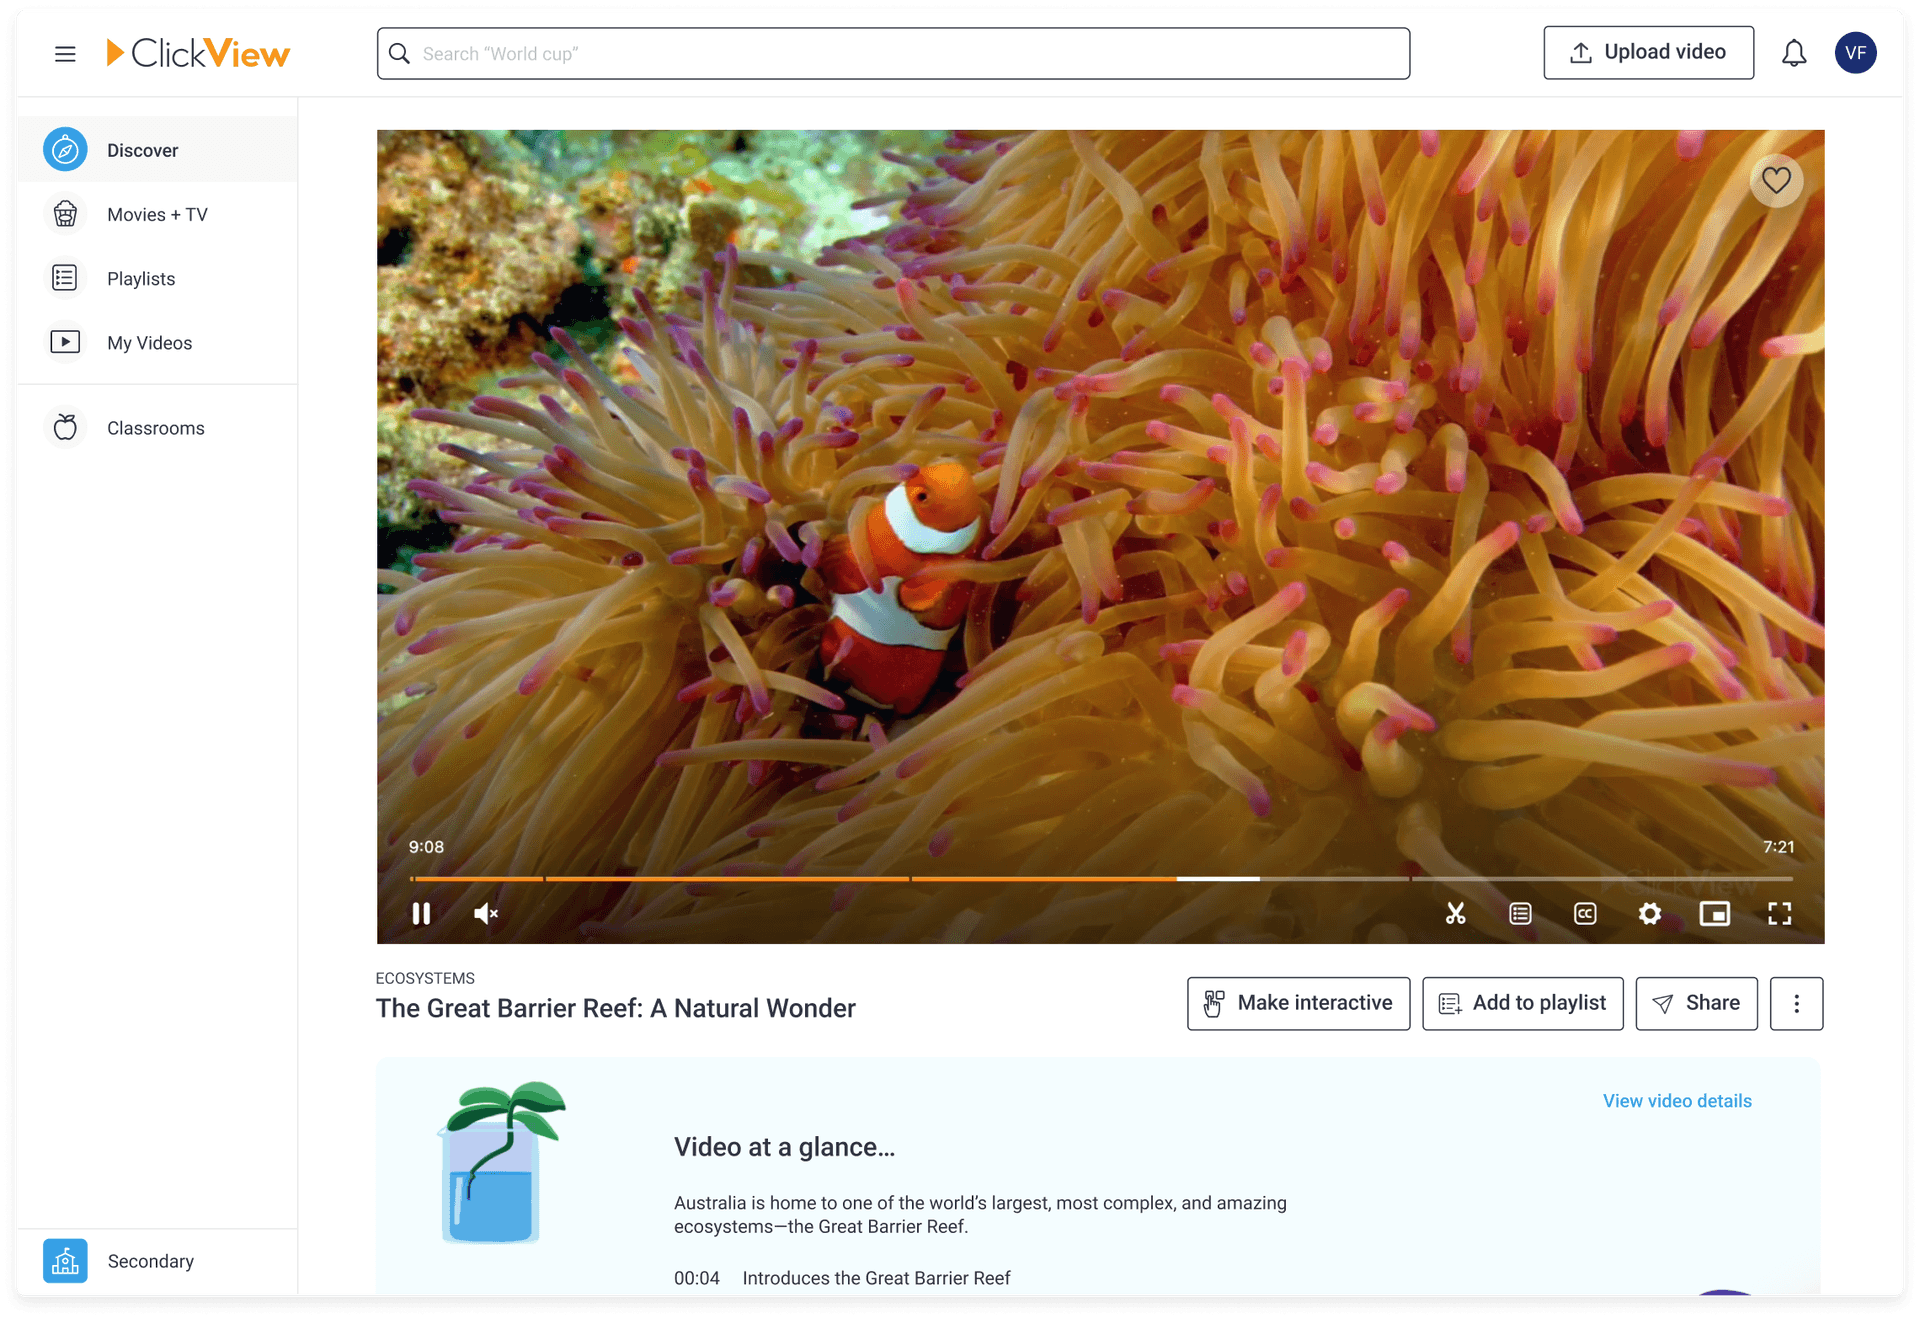
Task: Toggle closed captions on the video
Action: (1585, 913)
